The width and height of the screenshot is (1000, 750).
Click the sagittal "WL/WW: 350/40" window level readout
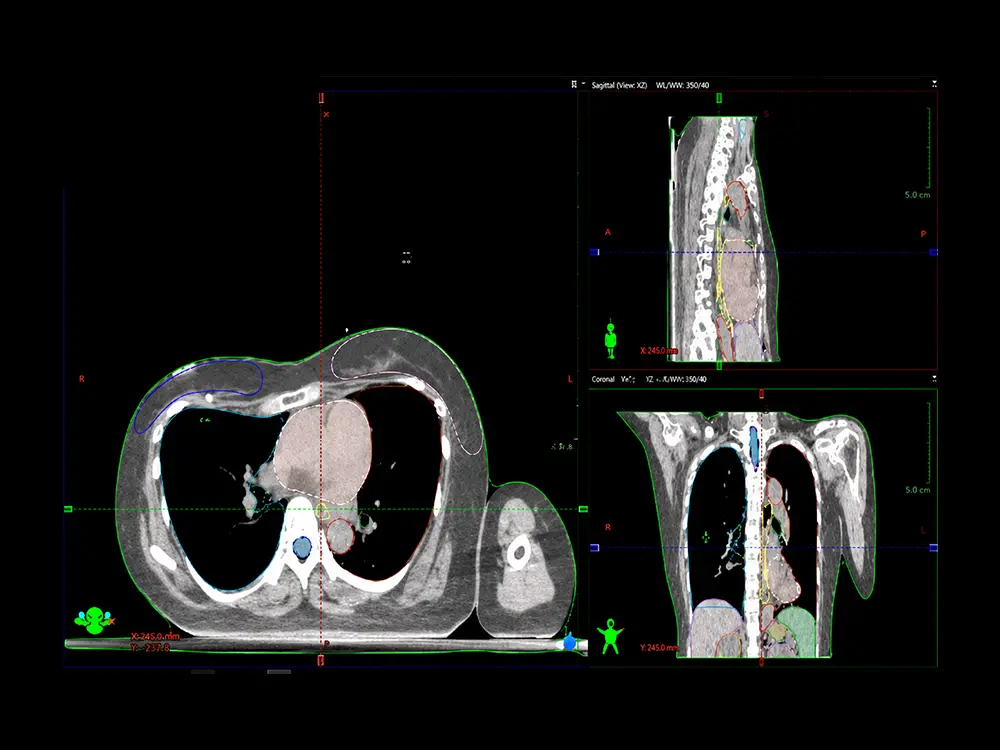[682, 85]
